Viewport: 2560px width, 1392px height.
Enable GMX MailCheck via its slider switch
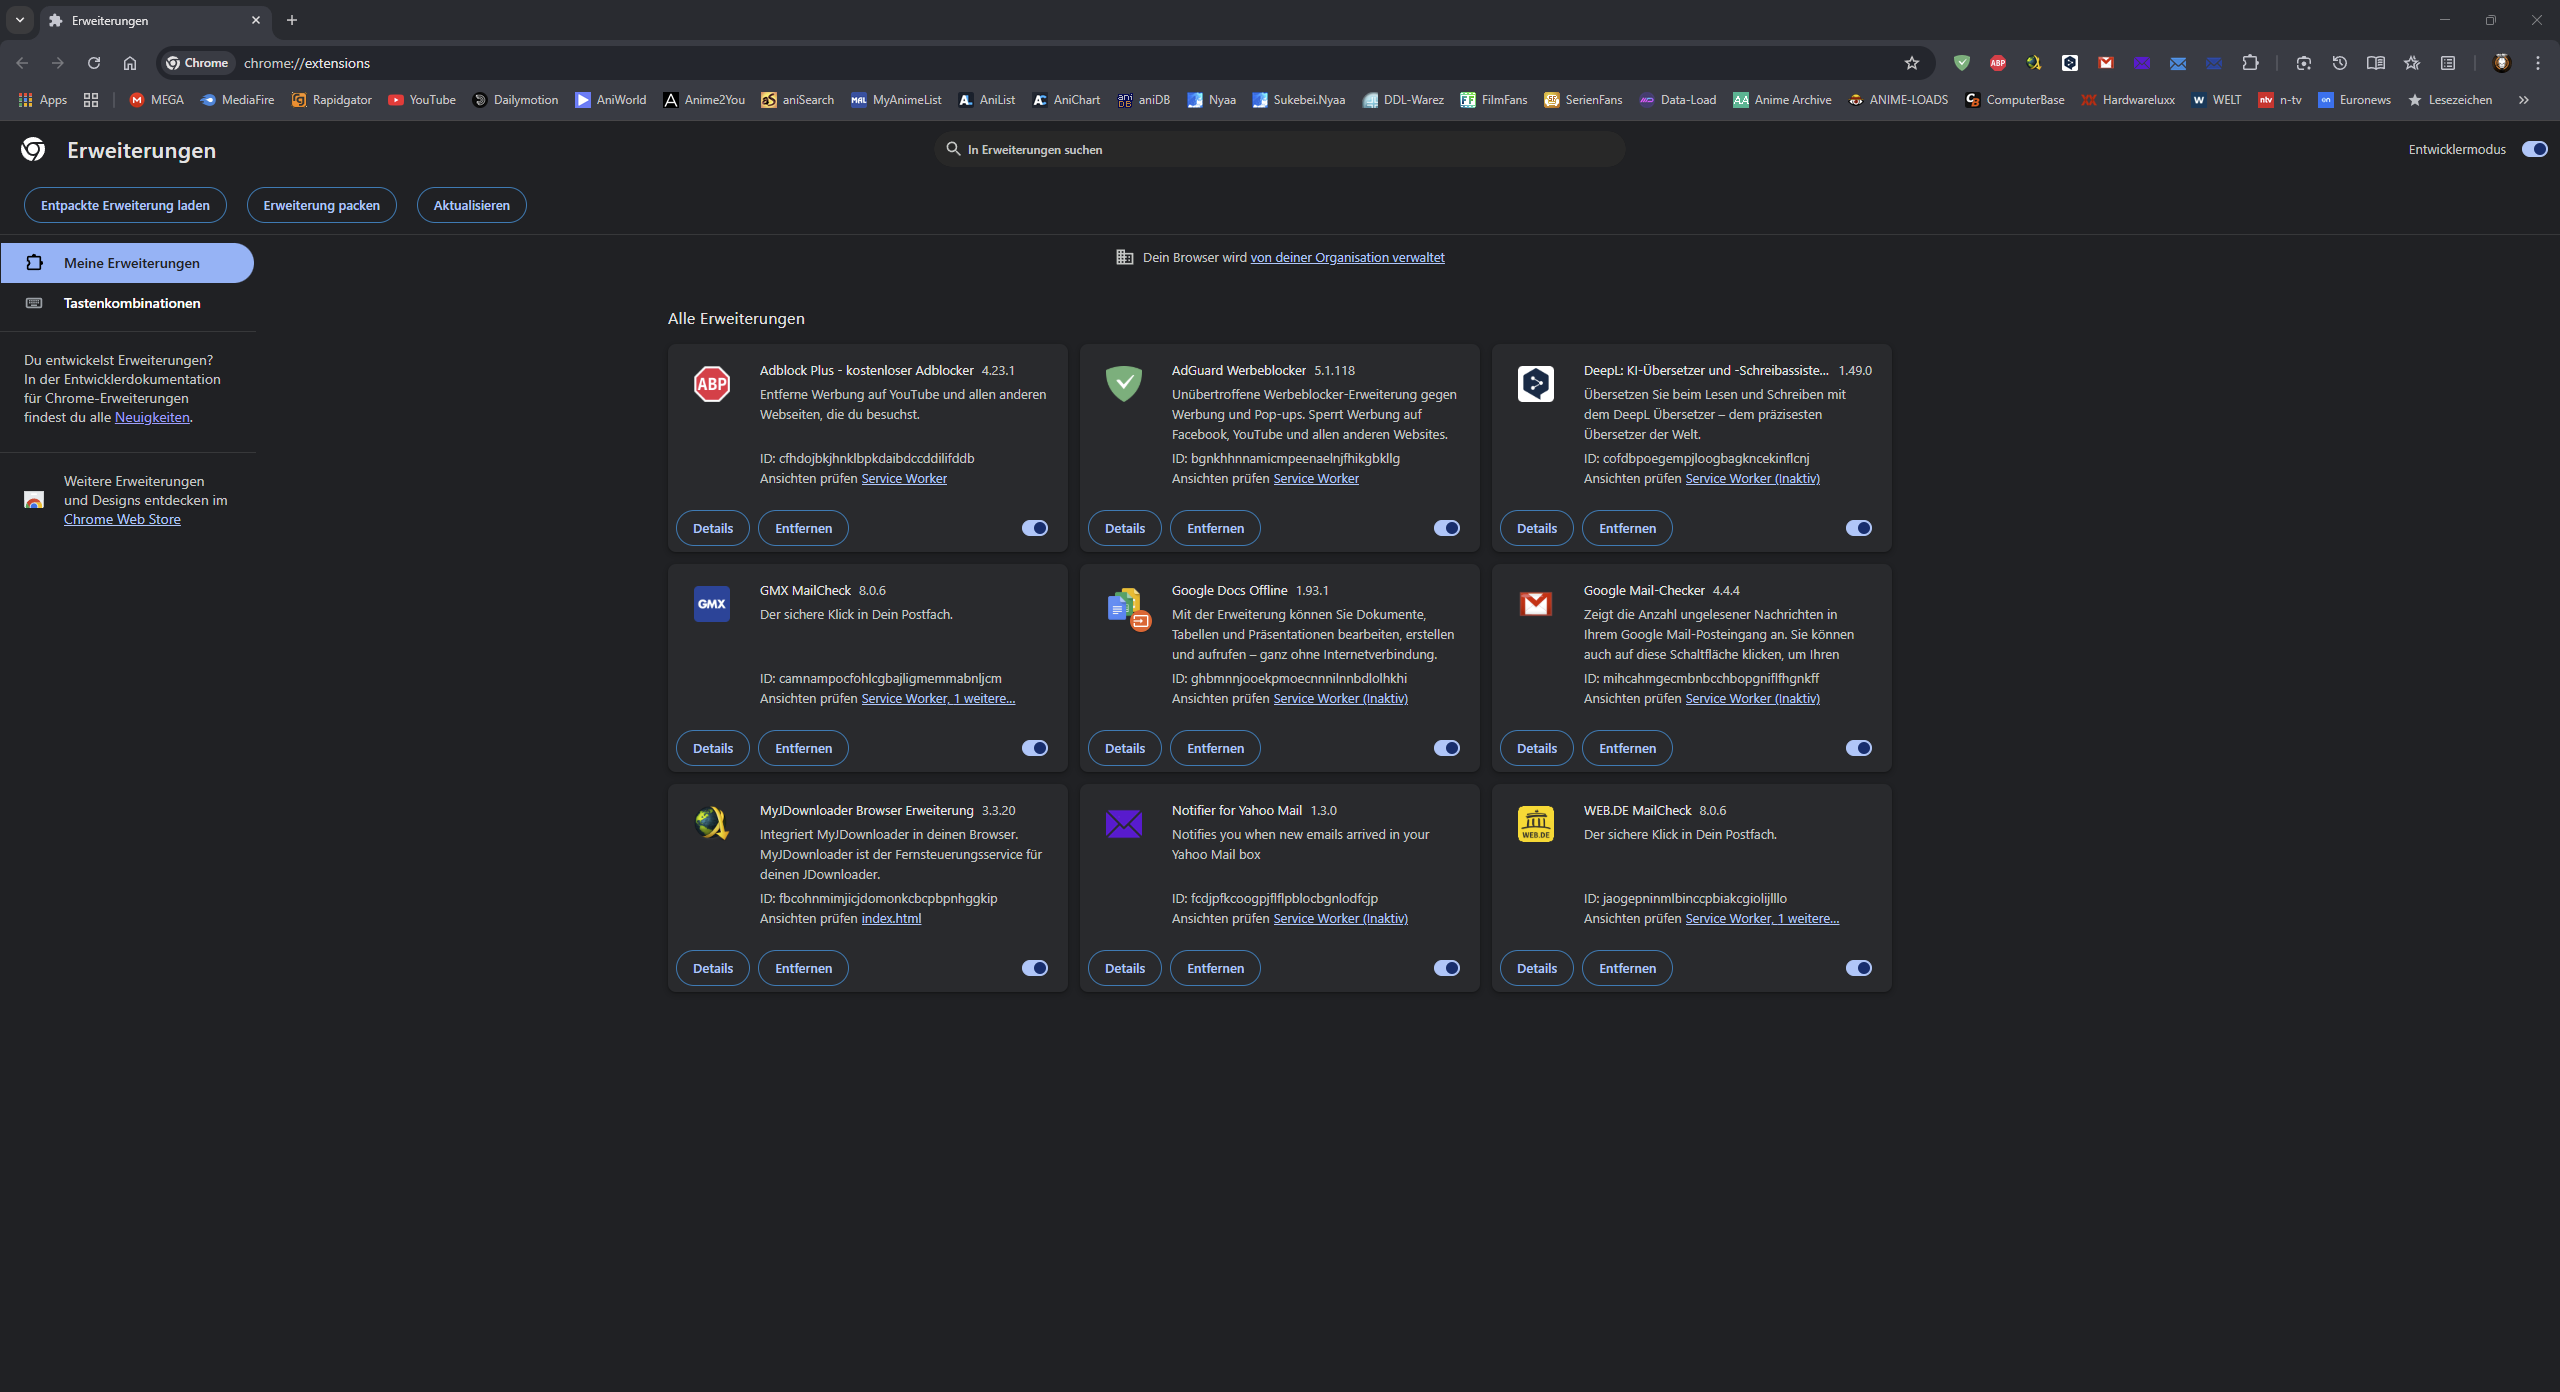(1034, 747)
